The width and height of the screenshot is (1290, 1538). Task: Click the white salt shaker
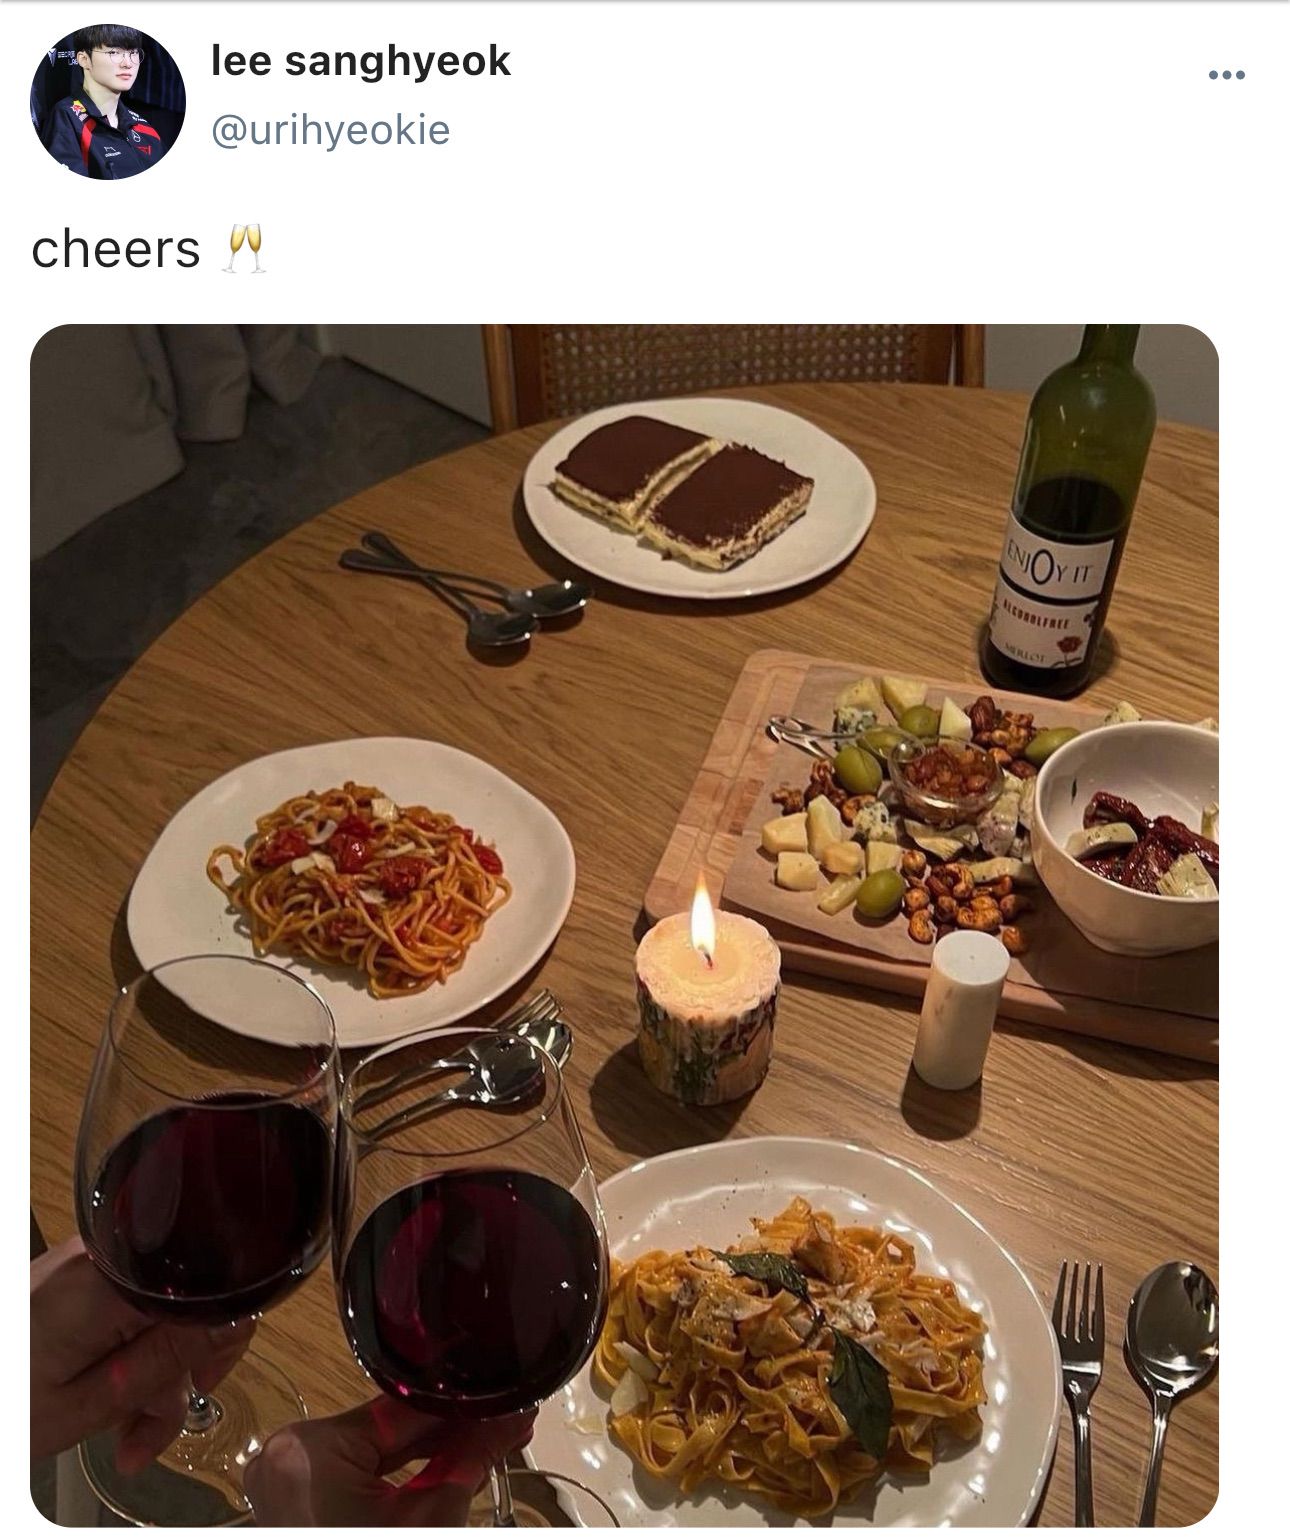tap(960, 1013)
